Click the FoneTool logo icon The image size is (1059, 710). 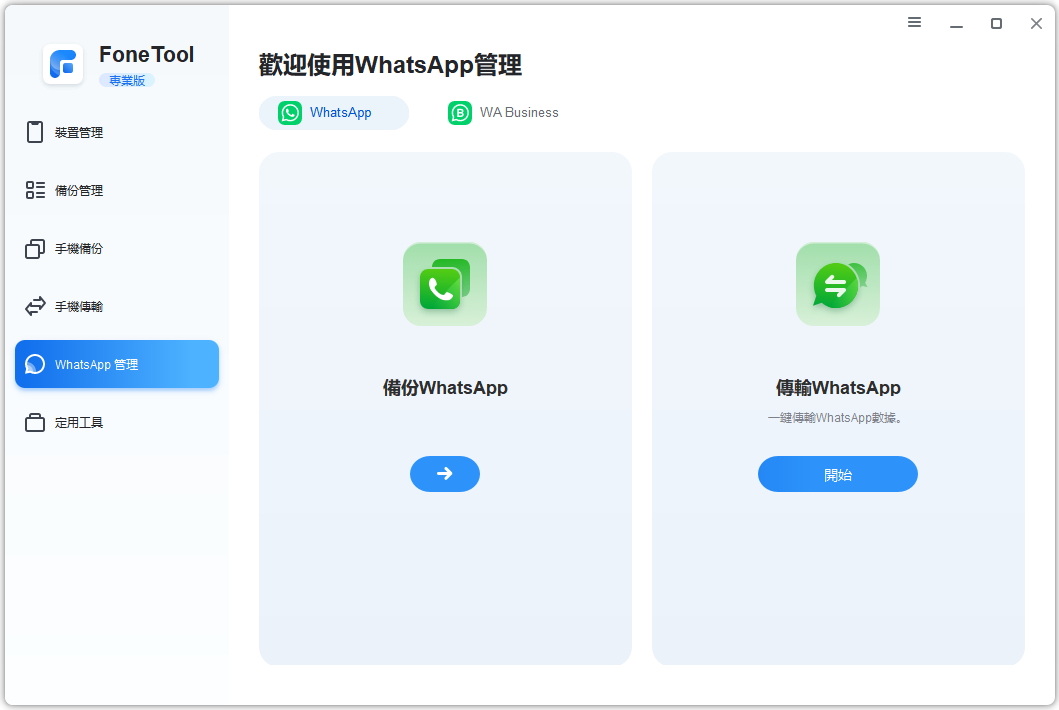tap(63, 64)
